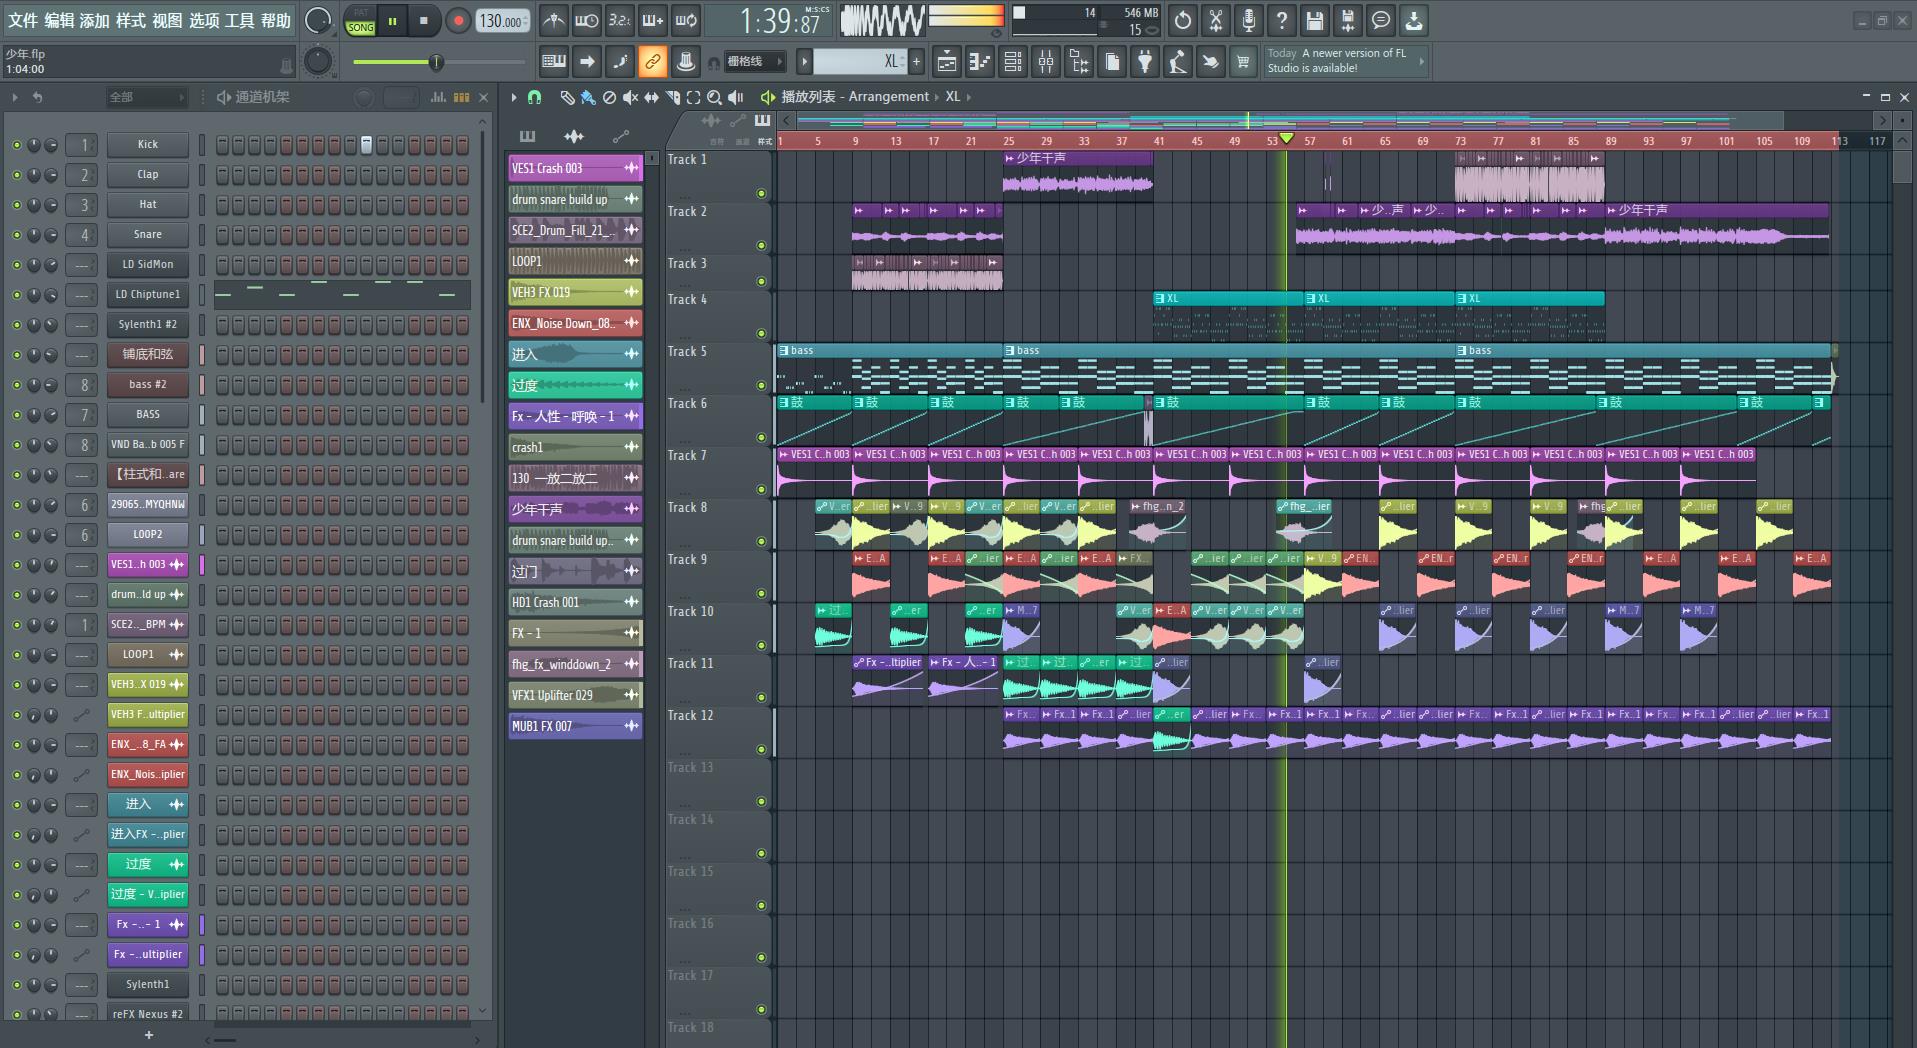Screen dimensions: 1917x1048
Task: Click the stop playback button
Action: pyautogui.click(x=423, y=21)
